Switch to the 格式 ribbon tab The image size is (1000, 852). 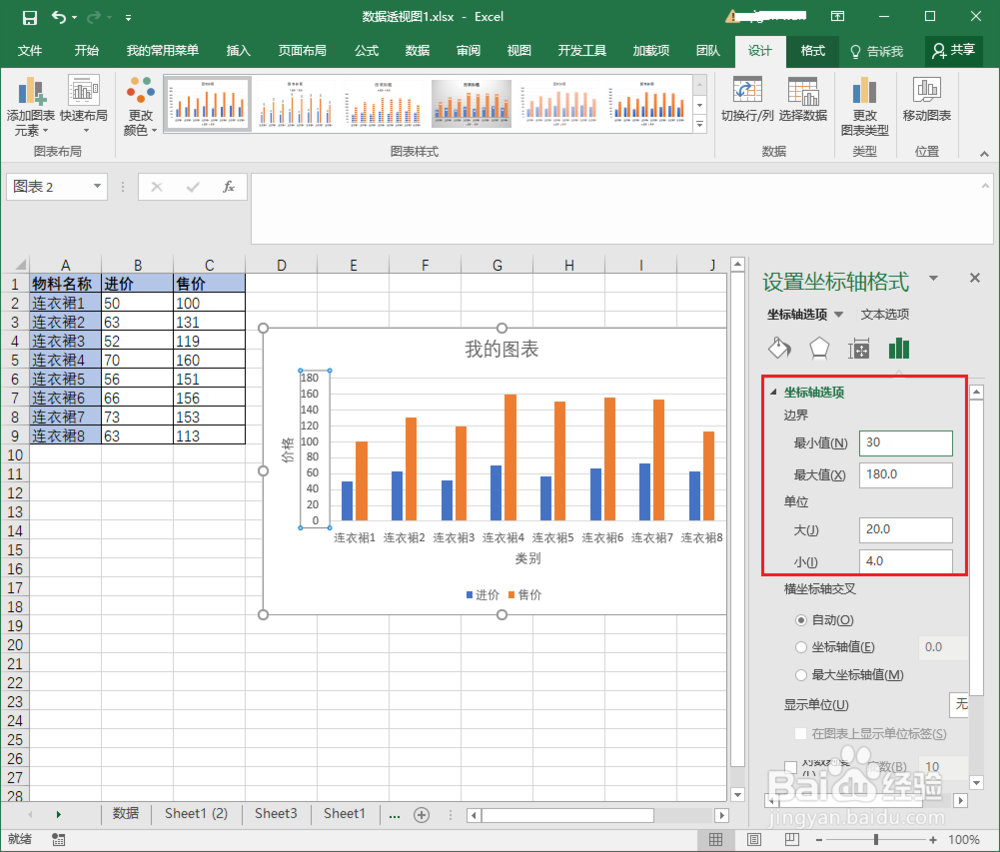tap(812, 51)
